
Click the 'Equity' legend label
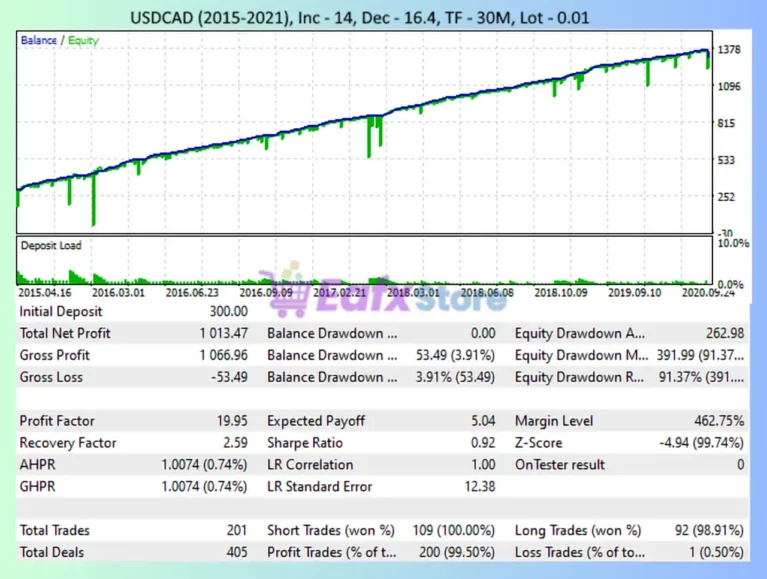[x=83, y=41]
